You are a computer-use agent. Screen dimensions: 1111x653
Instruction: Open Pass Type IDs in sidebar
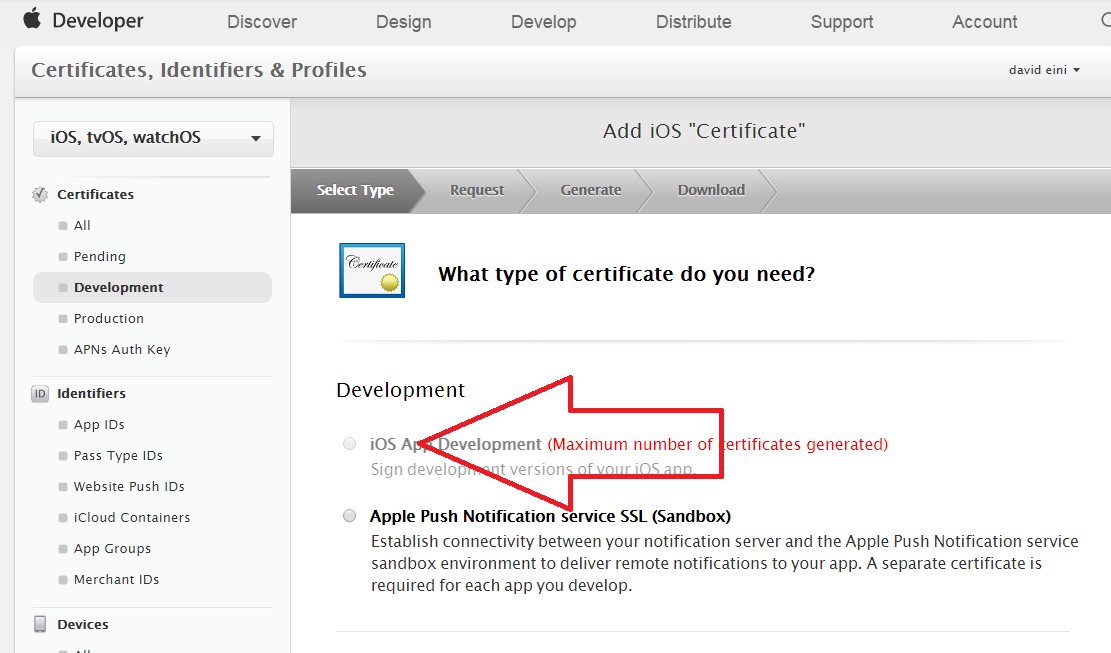pyautogui.click(x=118, y=456)
